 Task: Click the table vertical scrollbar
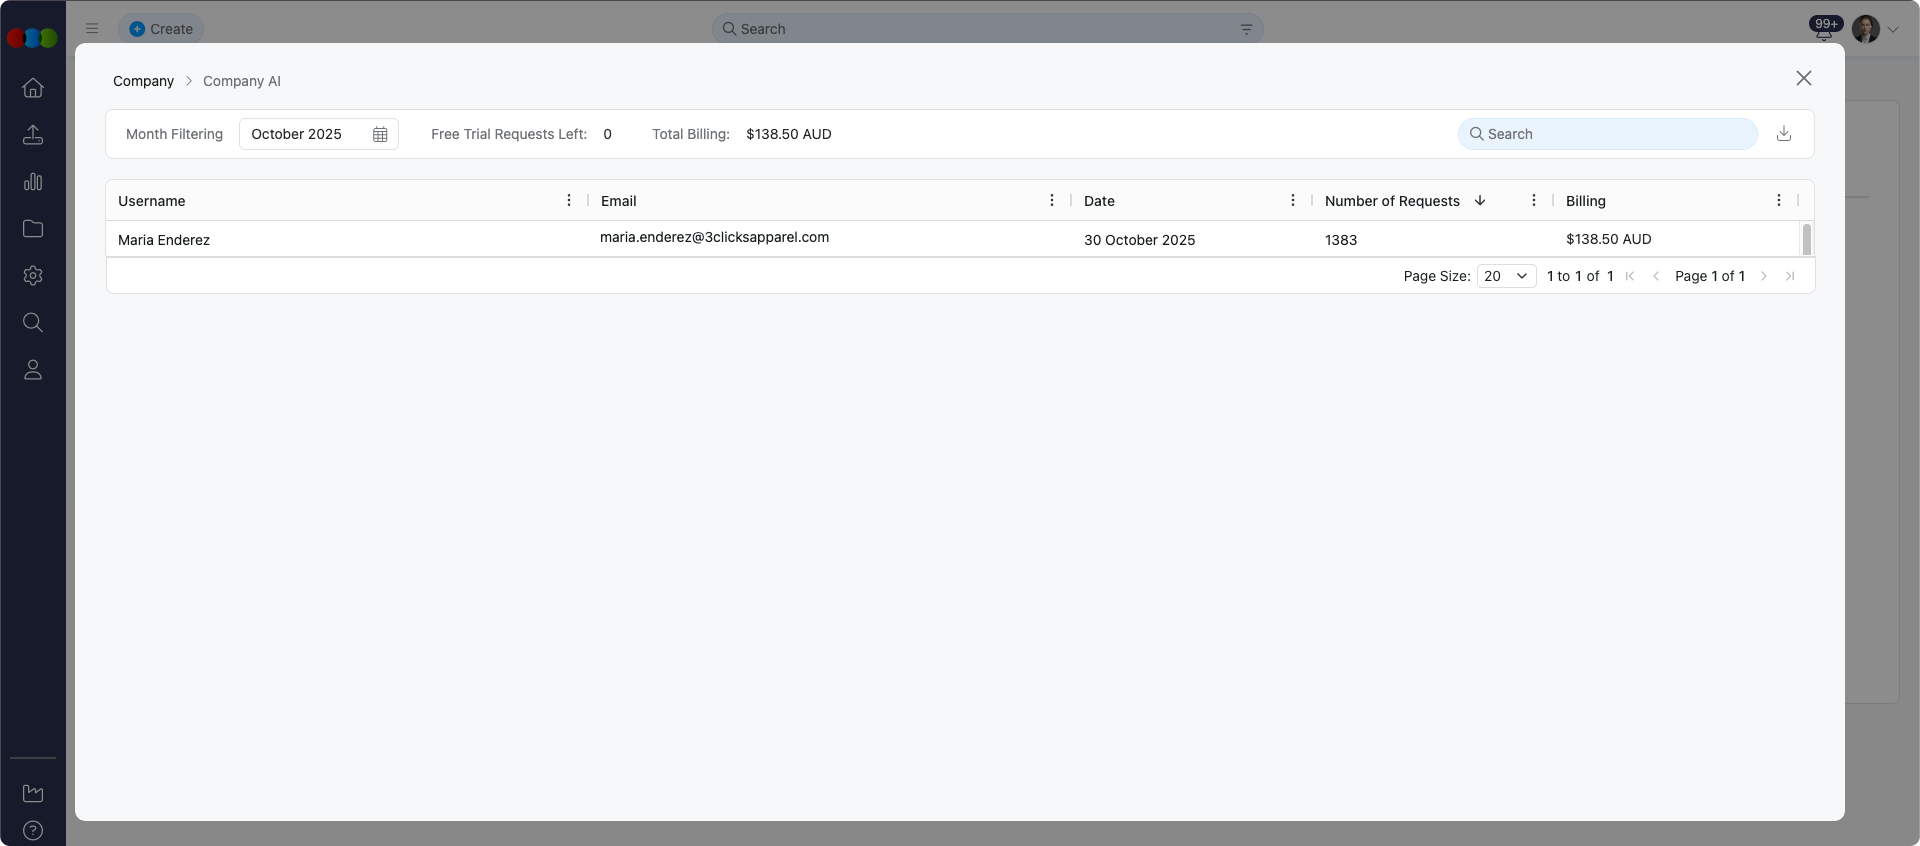[1806, 239]
